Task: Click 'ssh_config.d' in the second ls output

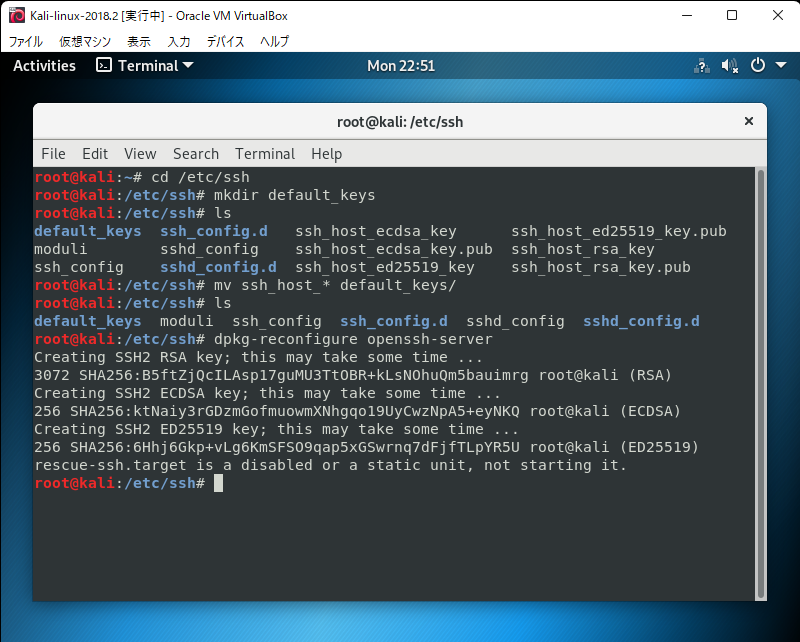Action: tap(394, 321)
